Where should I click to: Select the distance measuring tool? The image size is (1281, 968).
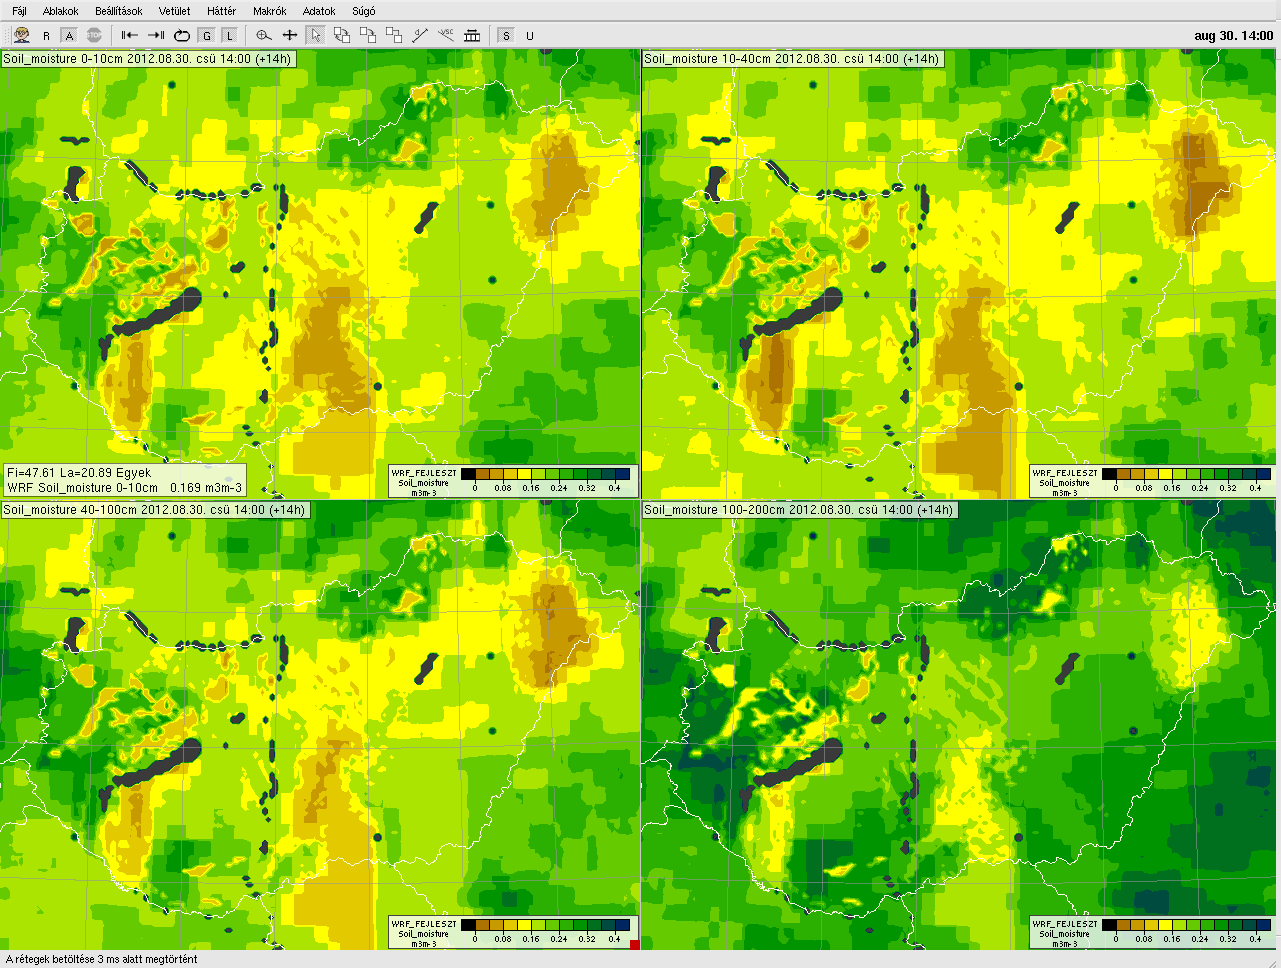420,35
